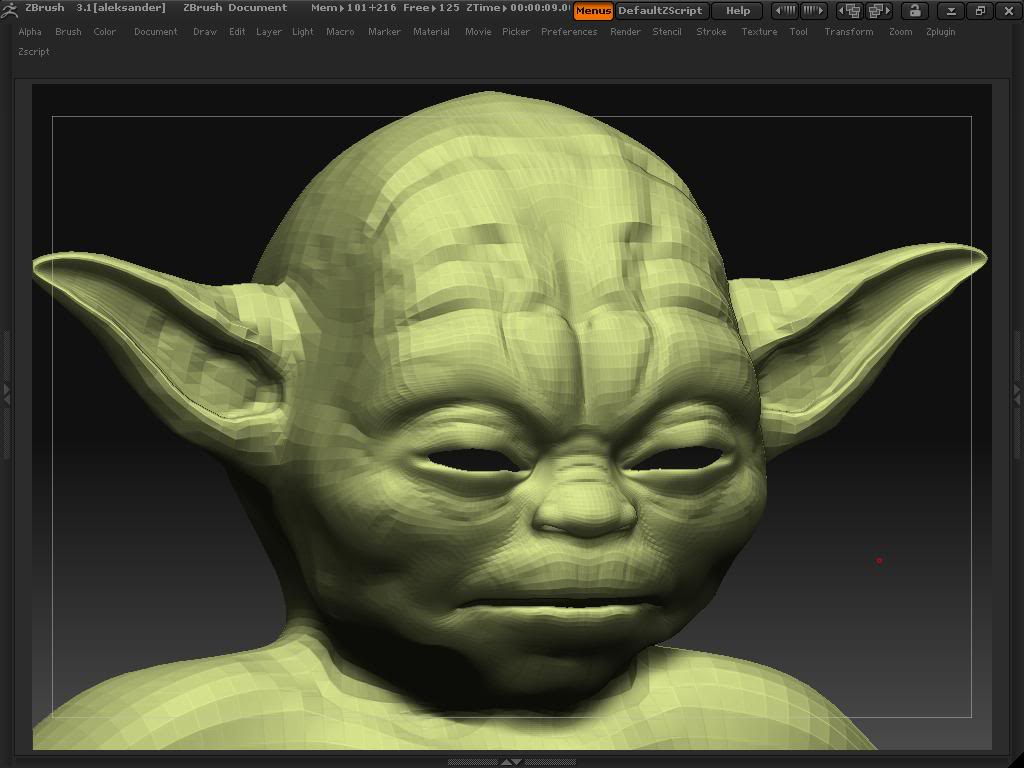
Task: Click the padlock icon in title bar
Action: tap(915, 10)
